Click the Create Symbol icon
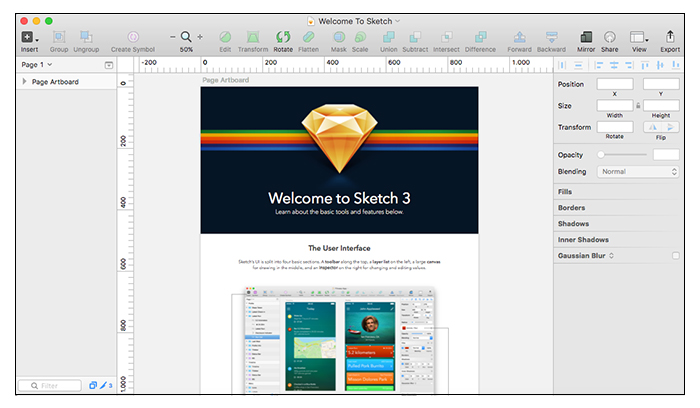The height and width of the screenshot is (408, 700). pos(133,37)
